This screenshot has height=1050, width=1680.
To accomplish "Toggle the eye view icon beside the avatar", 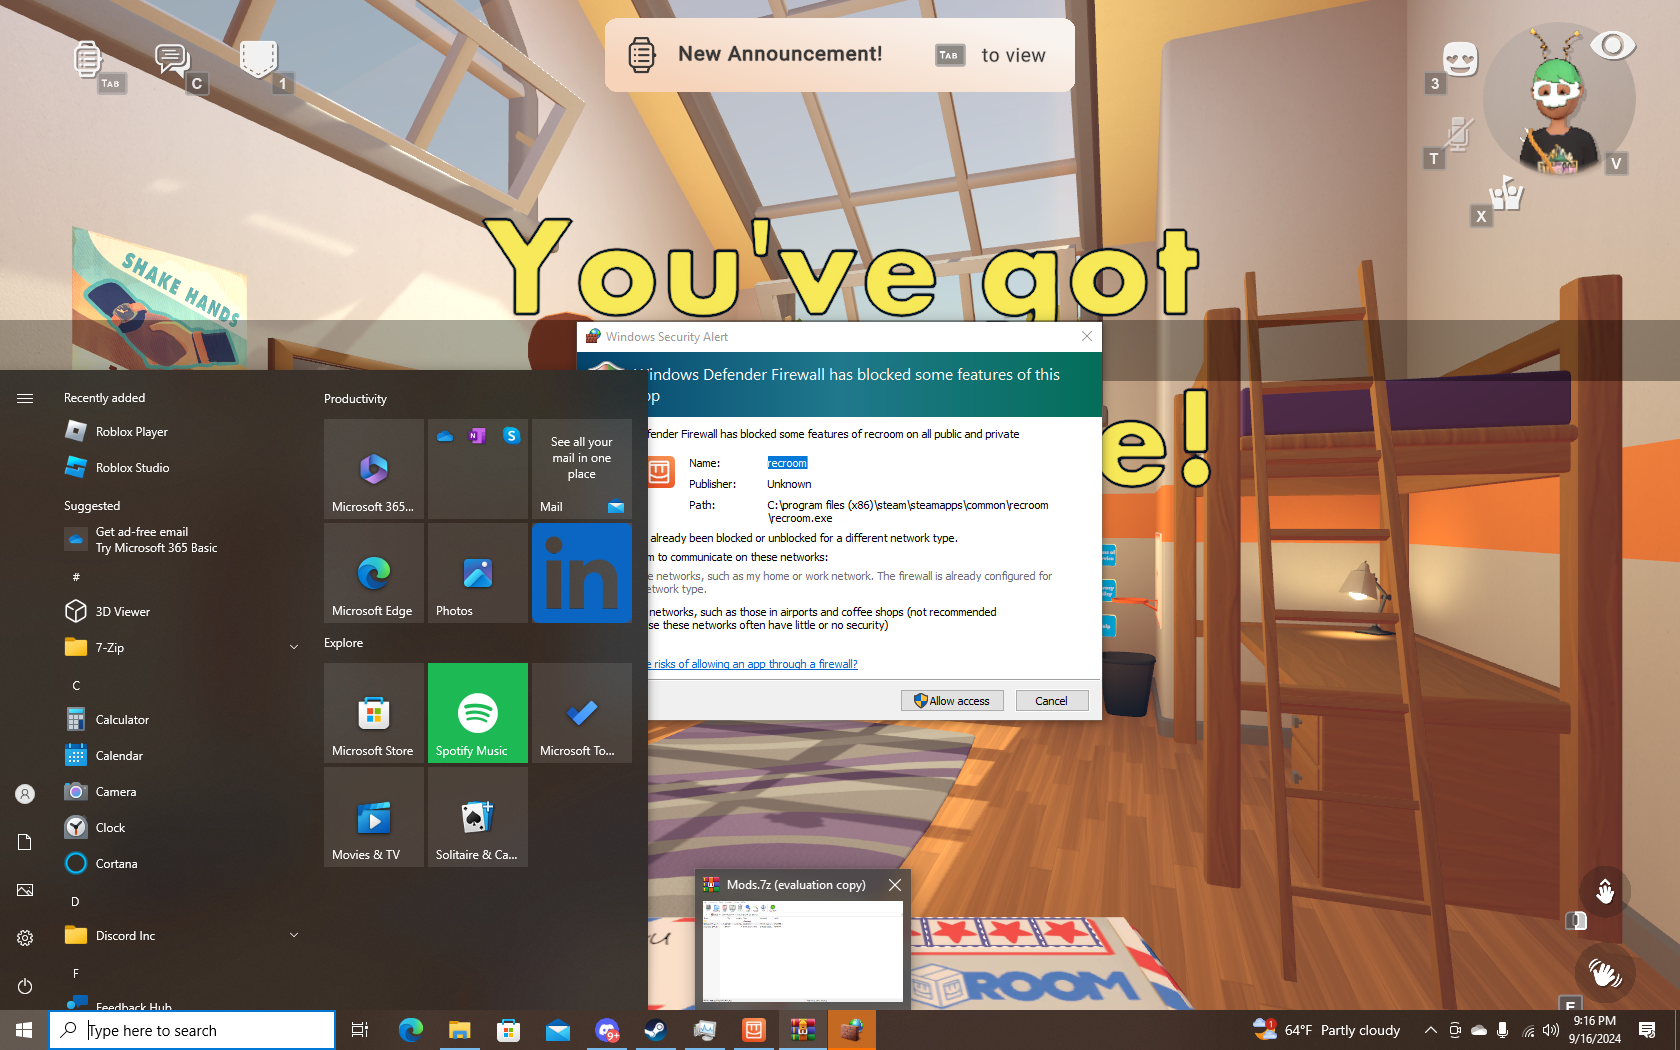I will pyautogui.click(x=1612, y=45).
